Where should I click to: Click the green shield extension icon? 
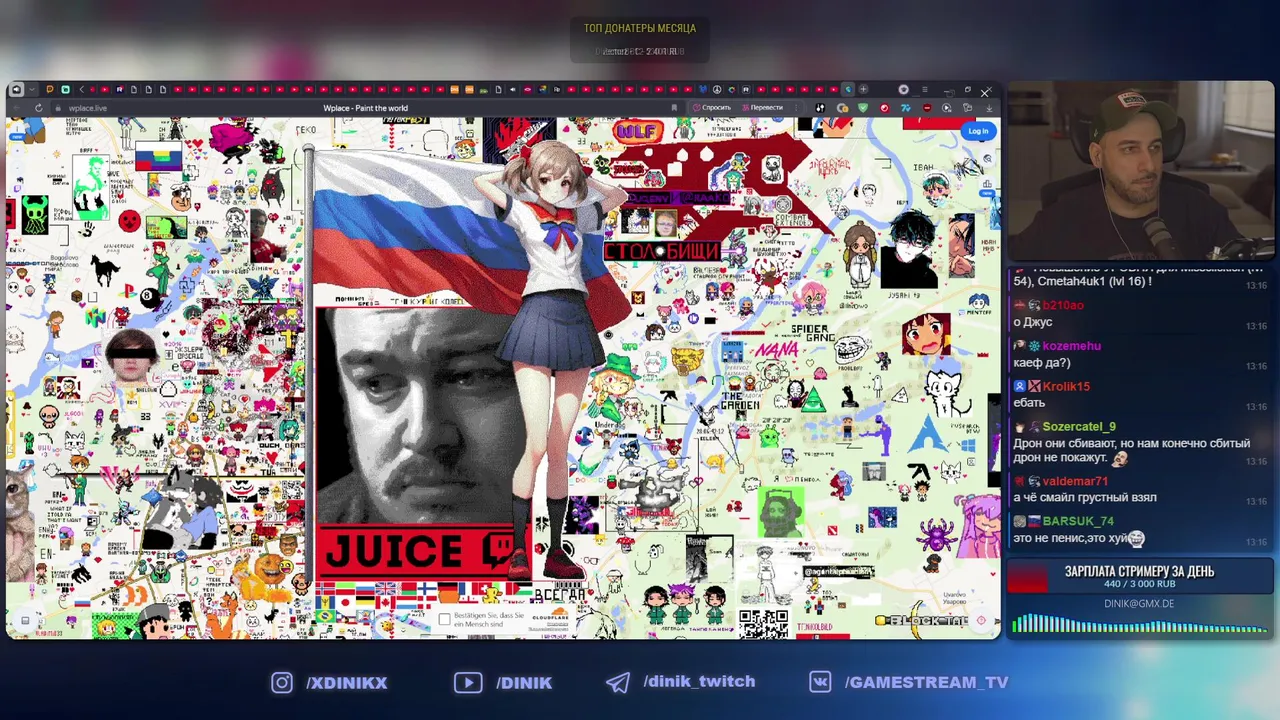[863, 107]
